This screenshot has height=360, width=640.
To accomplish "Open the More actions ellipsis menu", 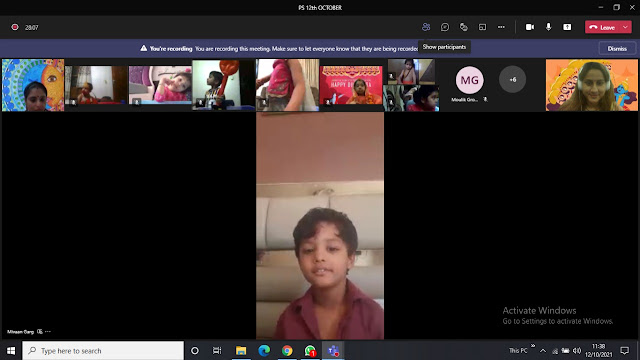I will pyautogui.click(x=501, y=27).
